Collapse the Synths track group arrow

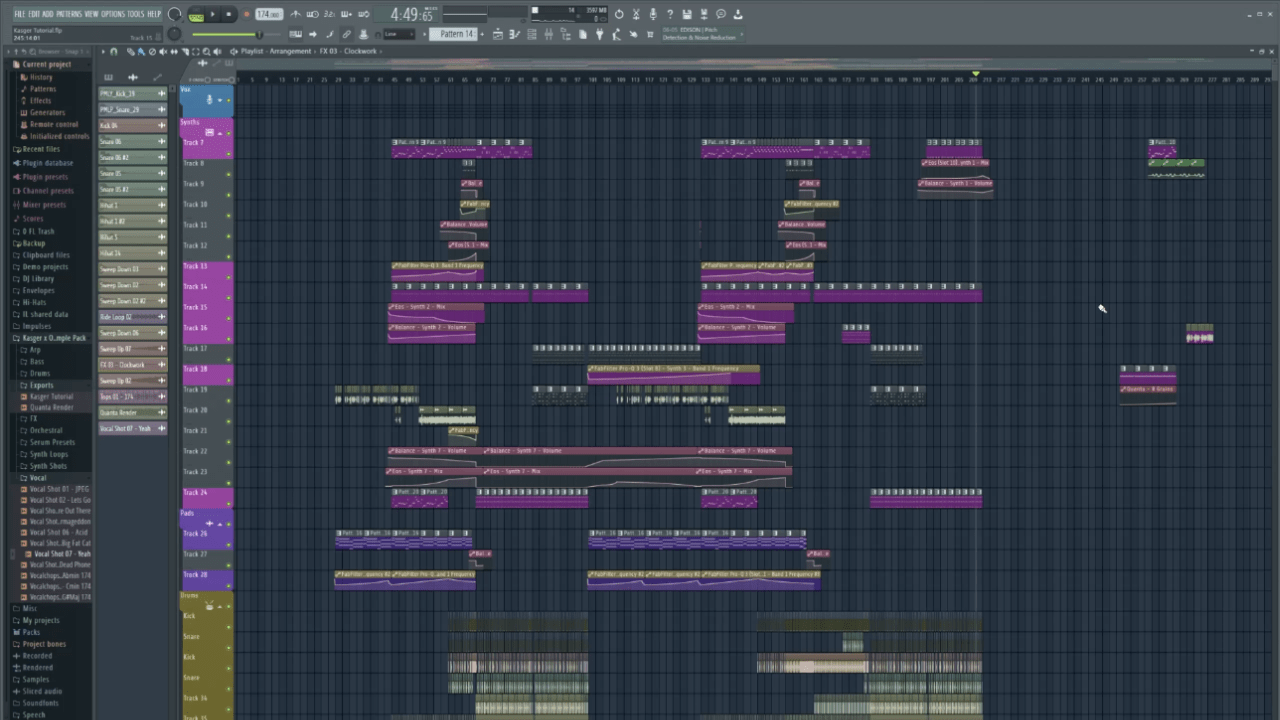click(220, 132)
